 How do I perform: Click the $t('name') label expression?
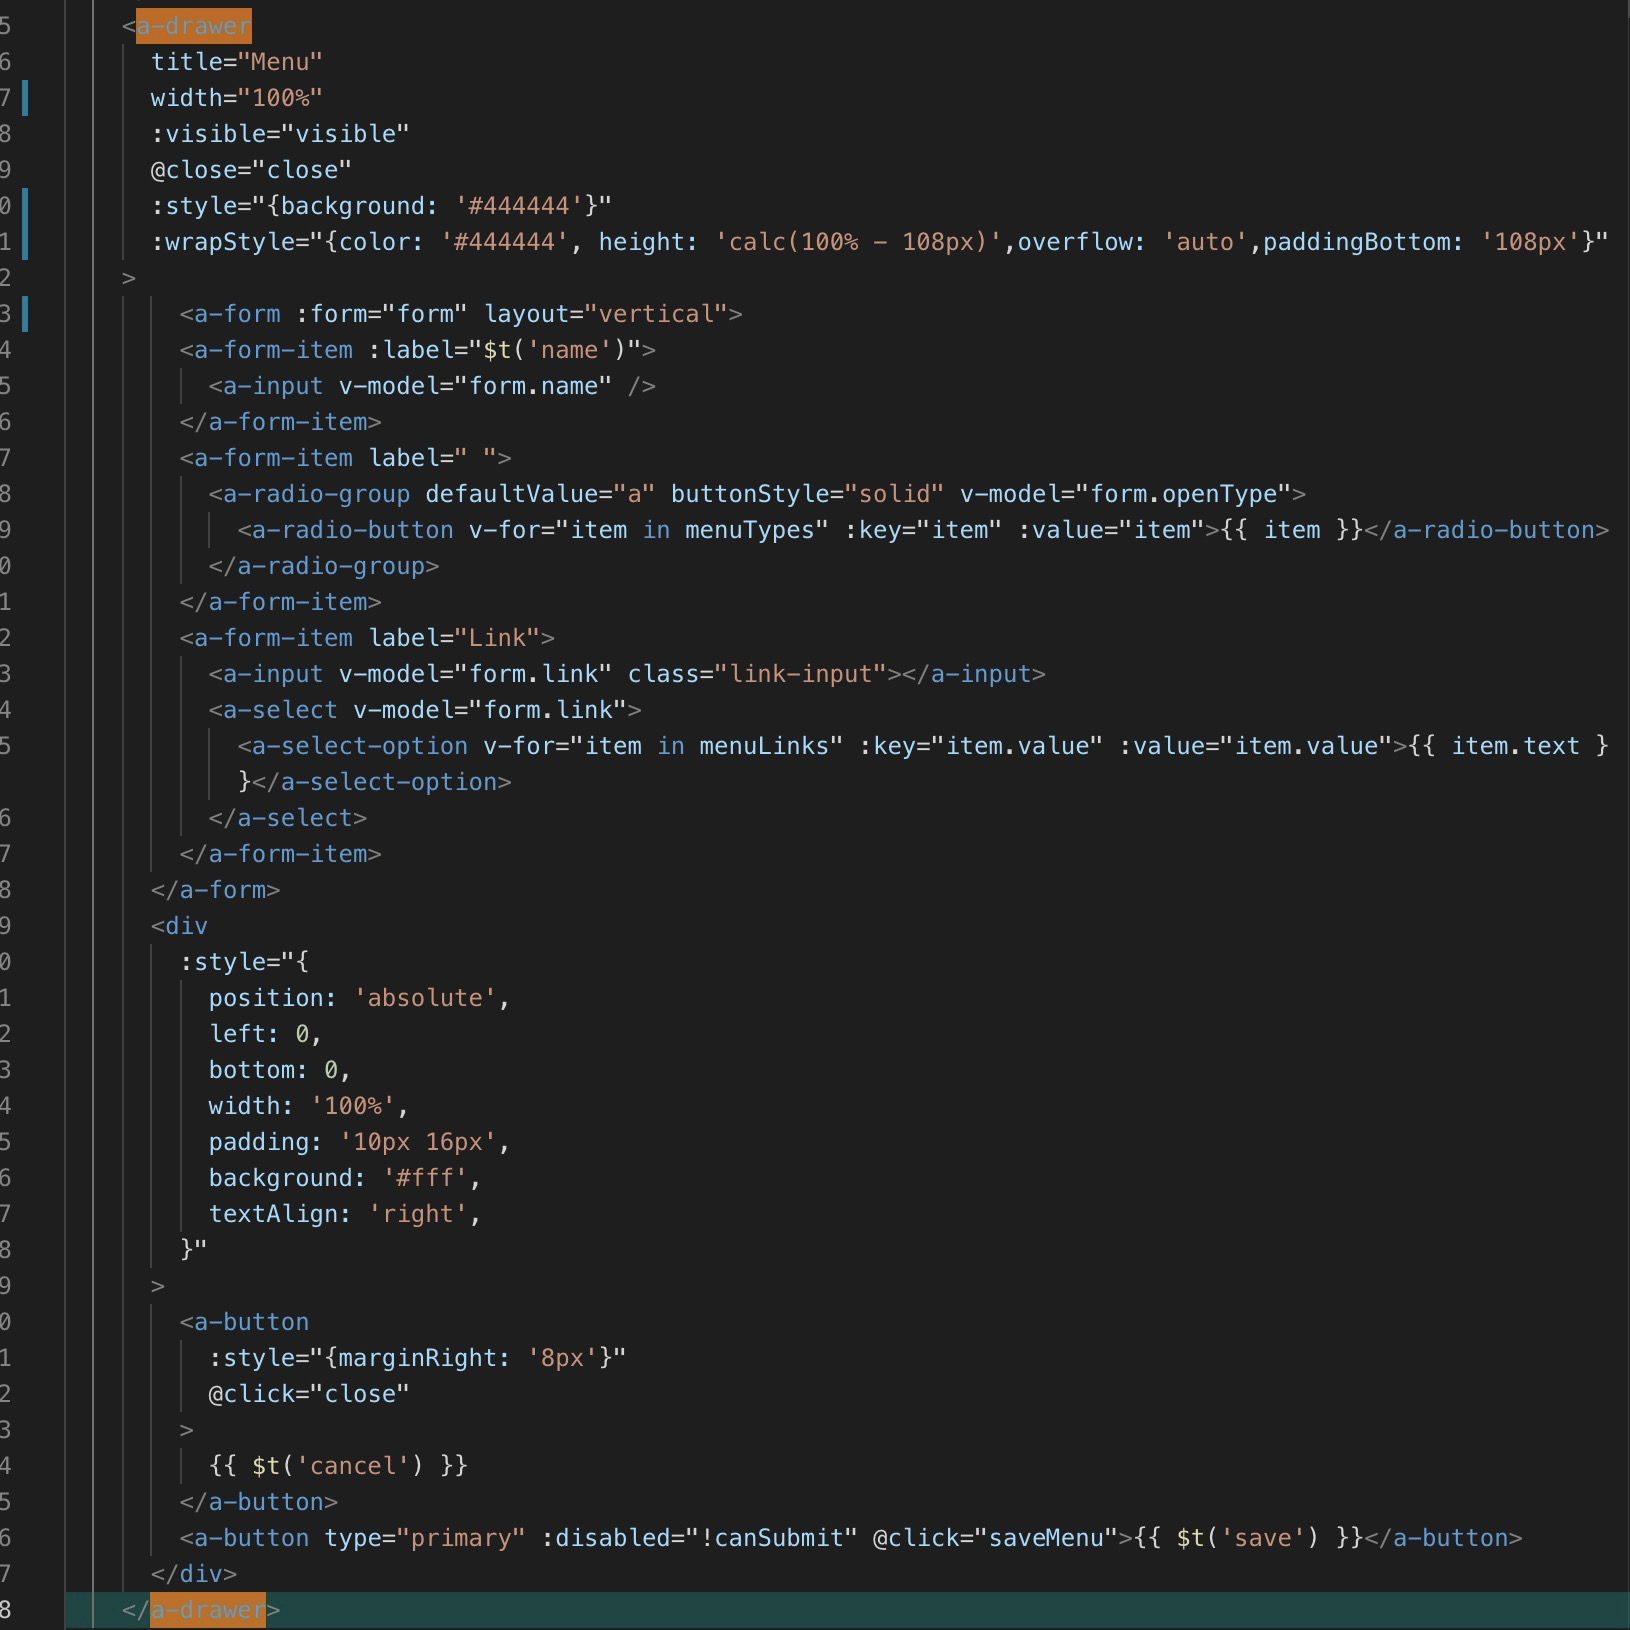click(555, 350)
